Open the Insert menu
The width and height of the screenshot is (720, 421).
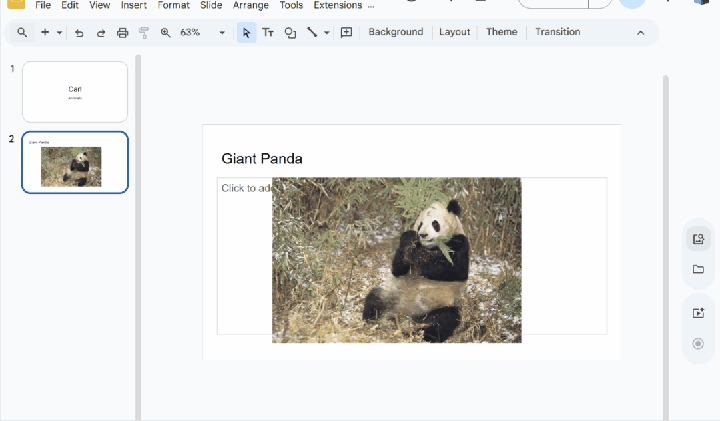[x=134, y=5]
